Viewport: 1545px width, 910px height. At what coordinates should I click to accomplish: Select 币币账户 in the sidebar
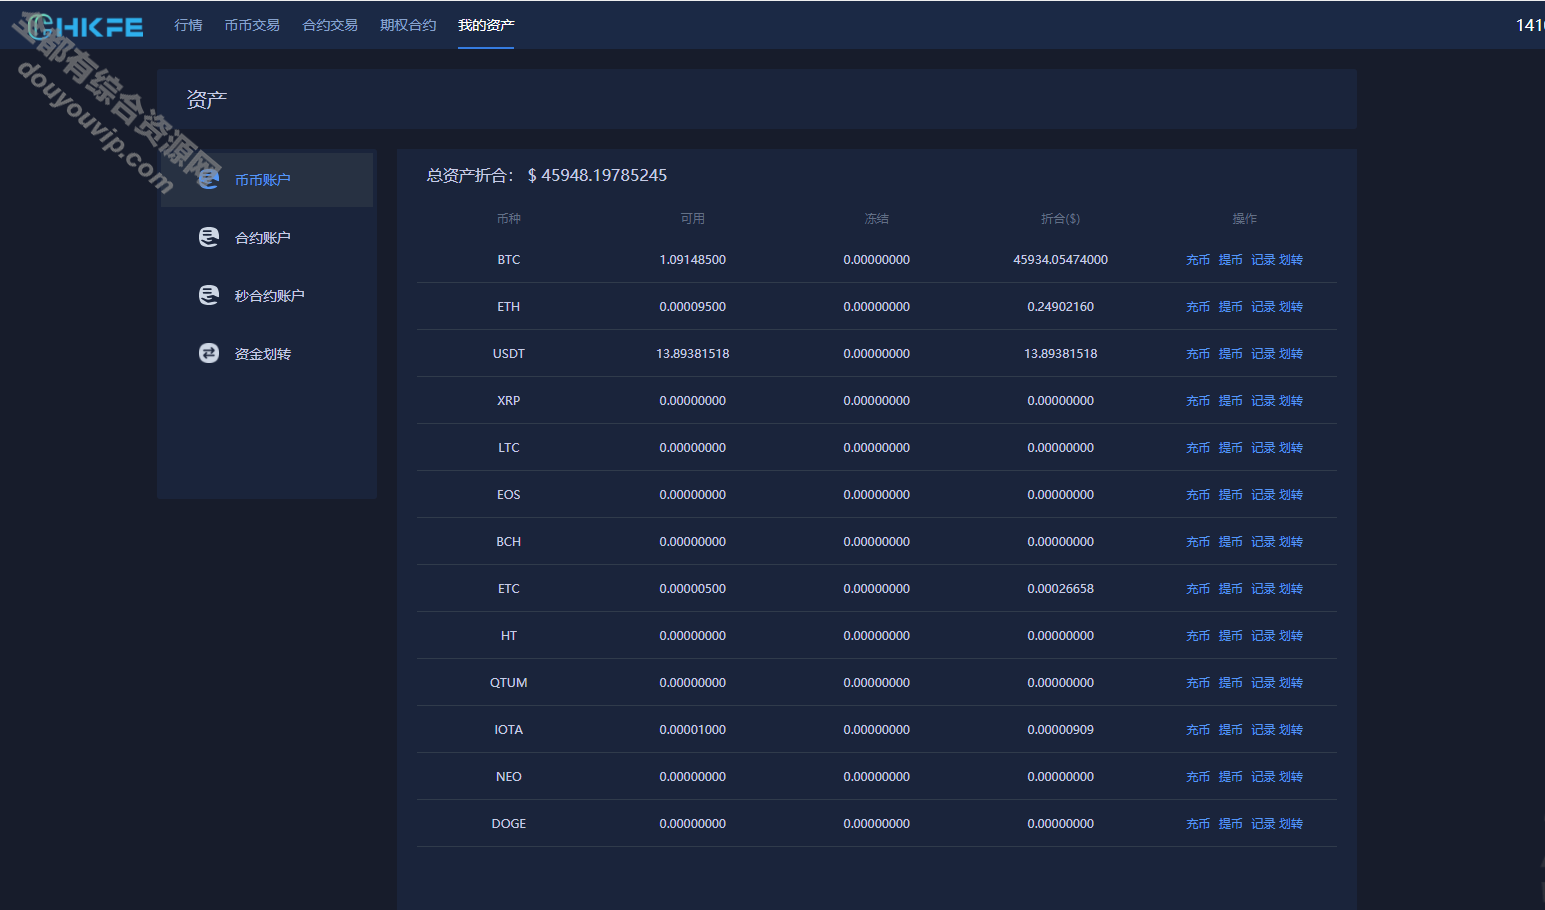pos(267,180)
